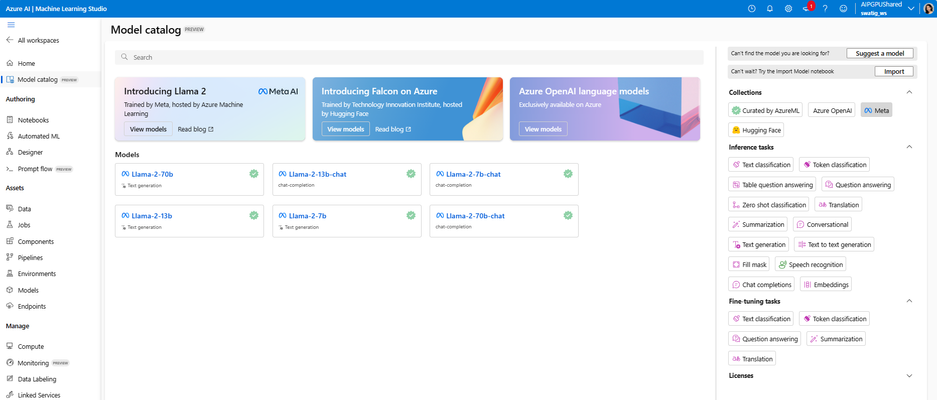Viewport: 937px width, 400px height.
Task: Click the Linked Services icon
Action: [x=10, y=395]
